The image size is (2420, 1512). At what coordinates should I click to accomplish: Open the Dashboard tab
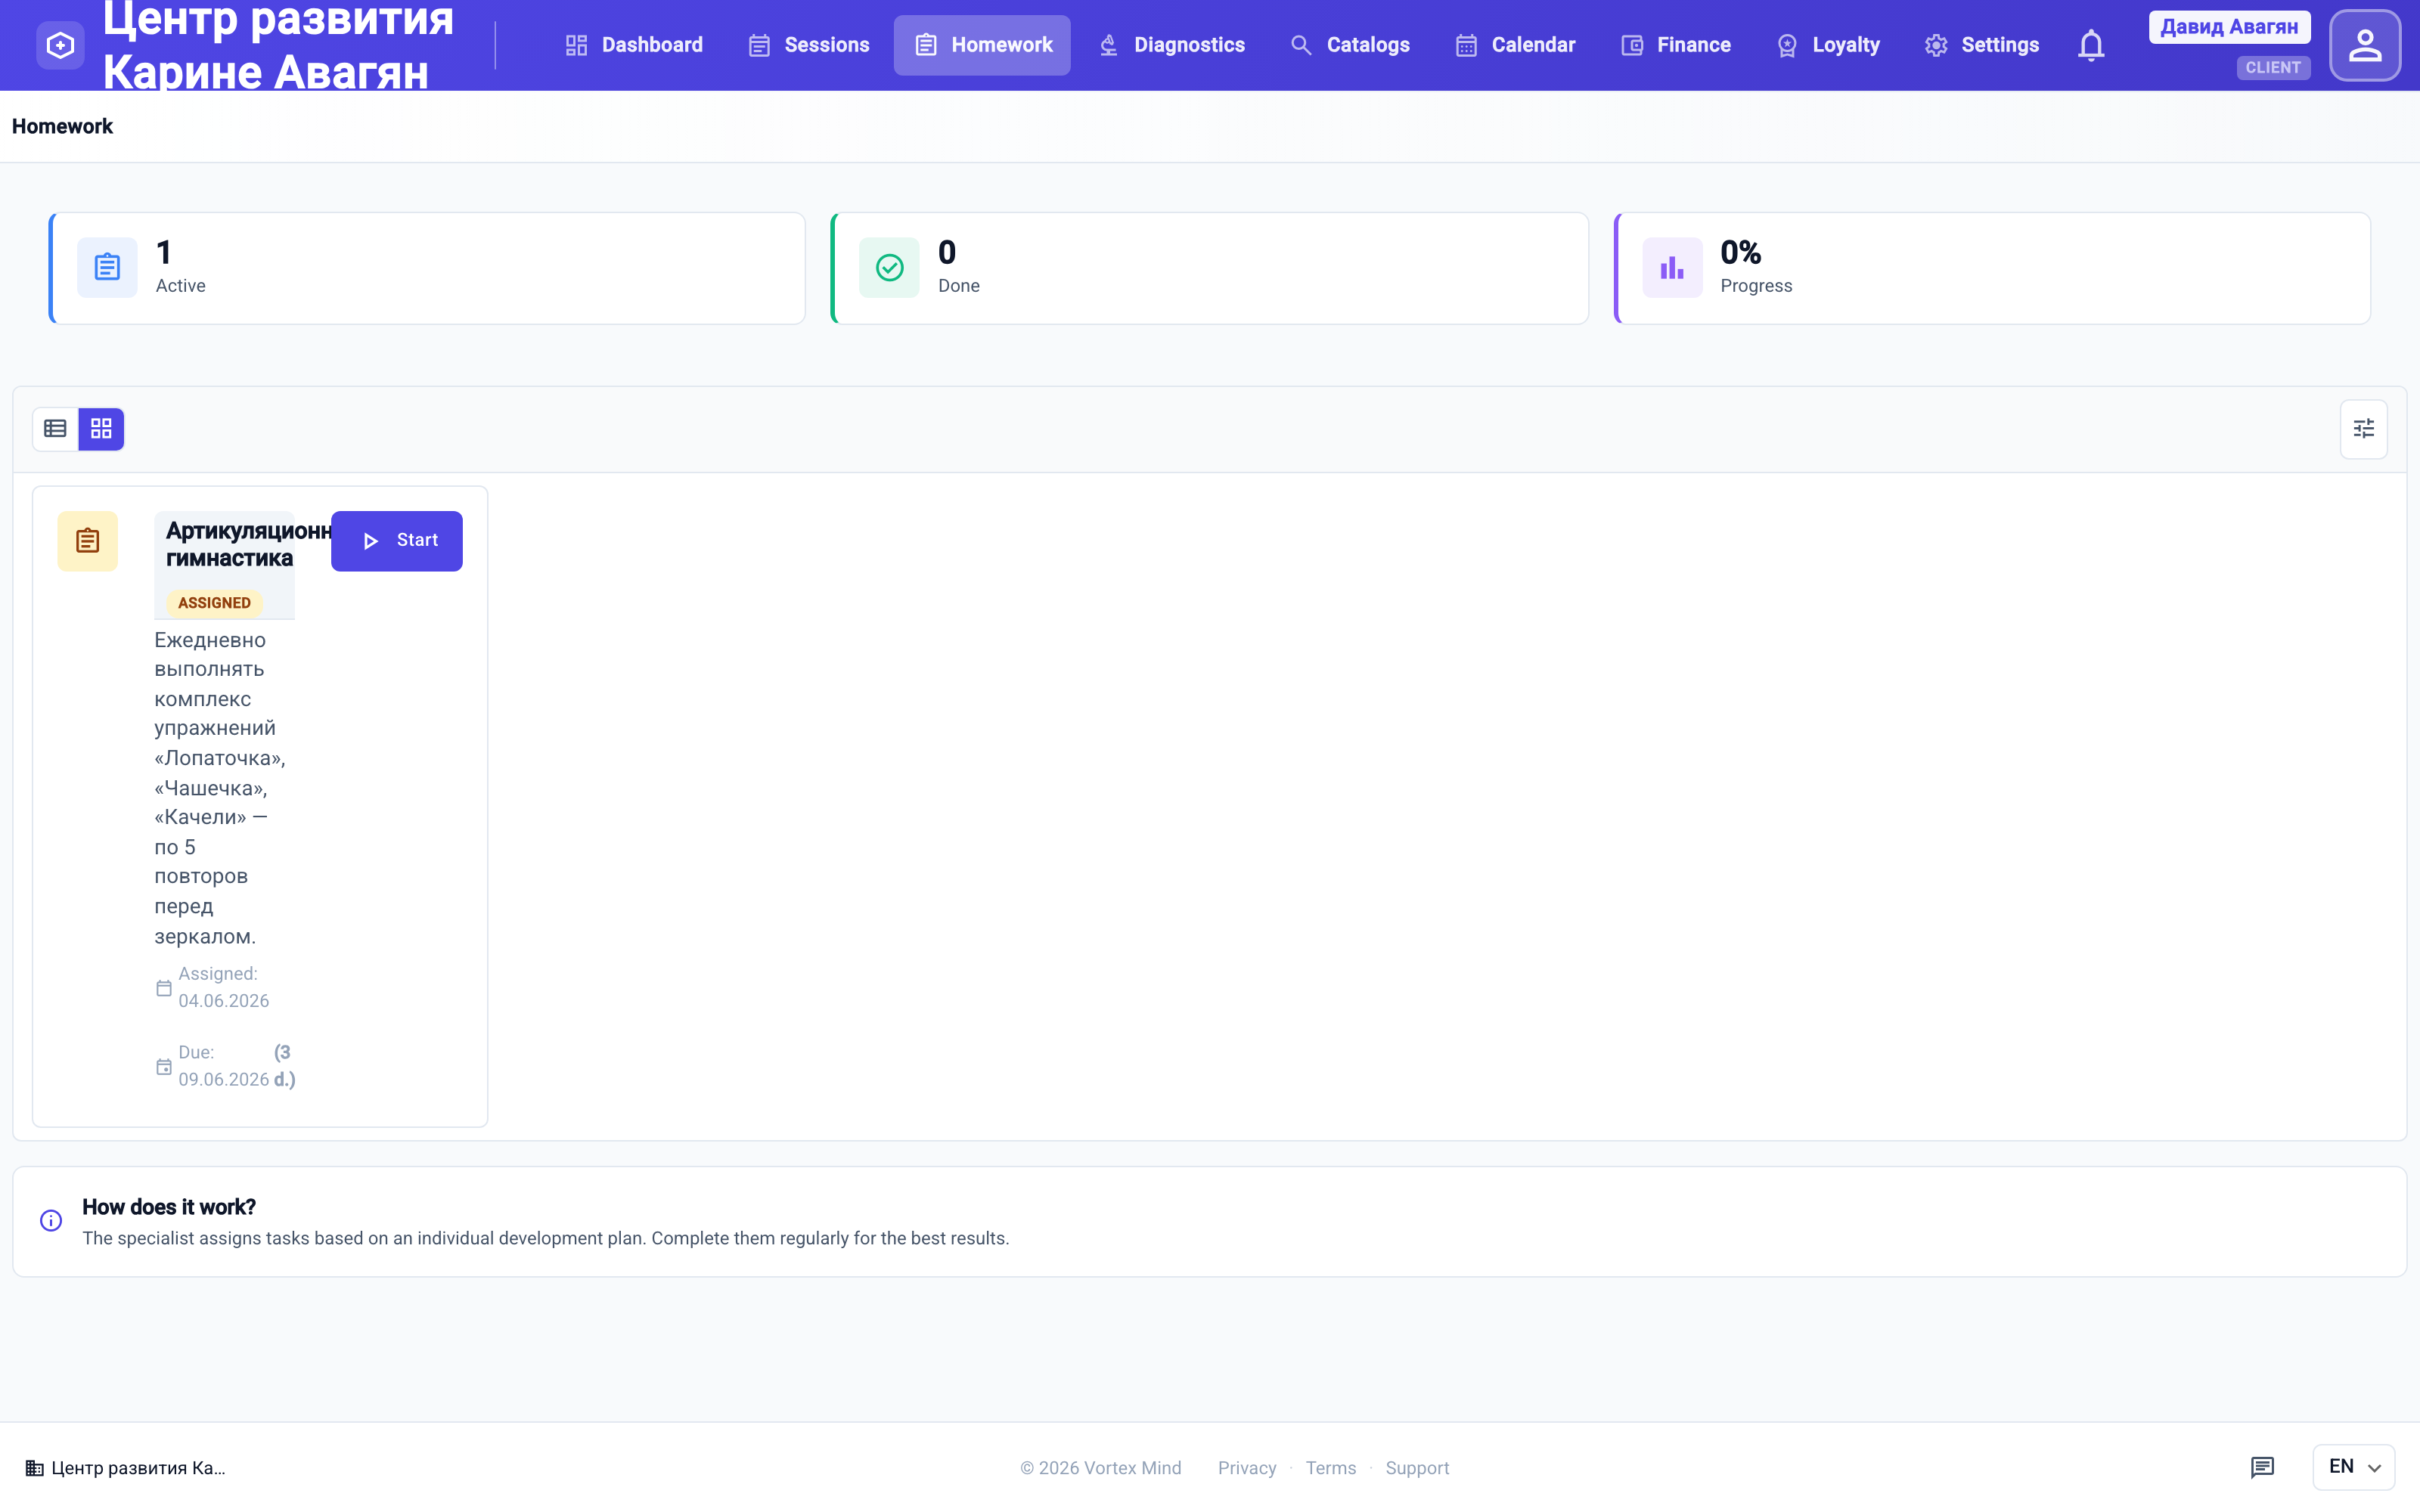pyautogui.click(x=634, y=45)
